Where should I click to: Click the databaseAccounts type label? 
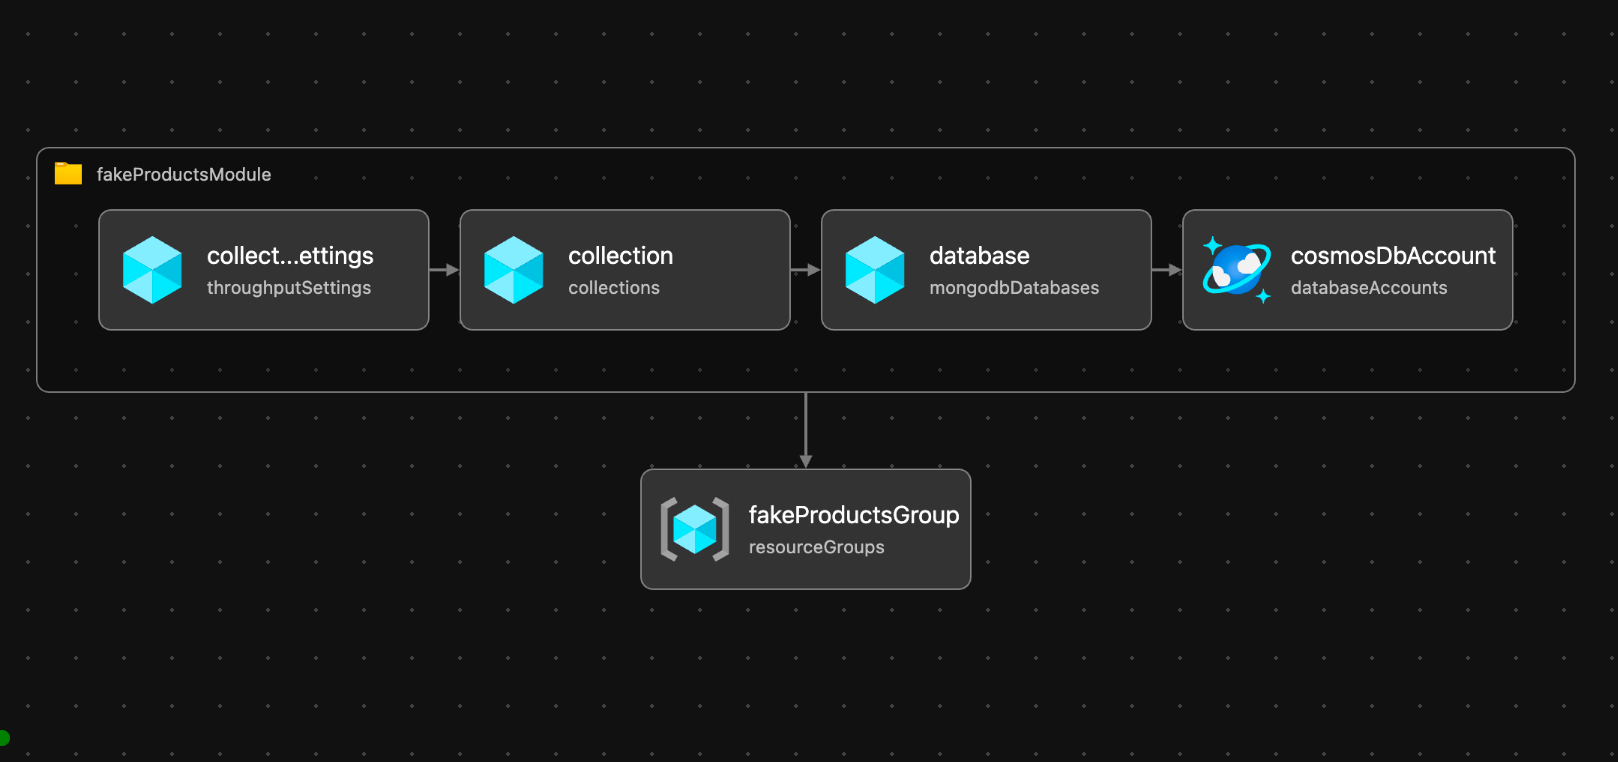pos(1369,288)
